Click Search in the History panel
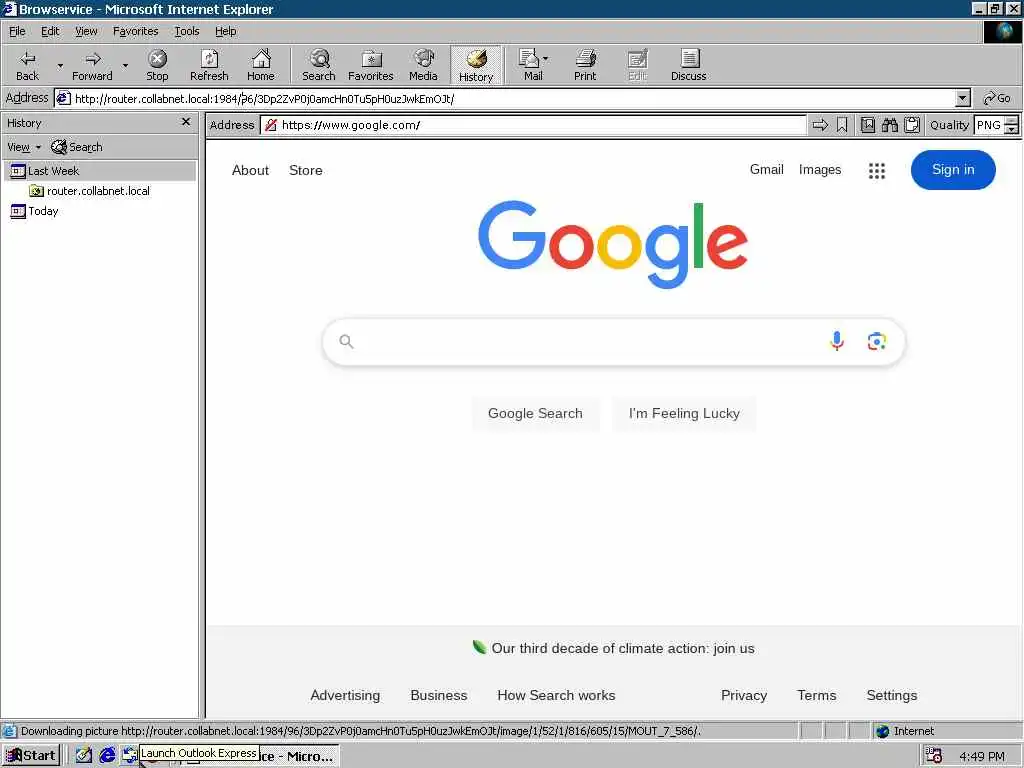 pos(76,148)
